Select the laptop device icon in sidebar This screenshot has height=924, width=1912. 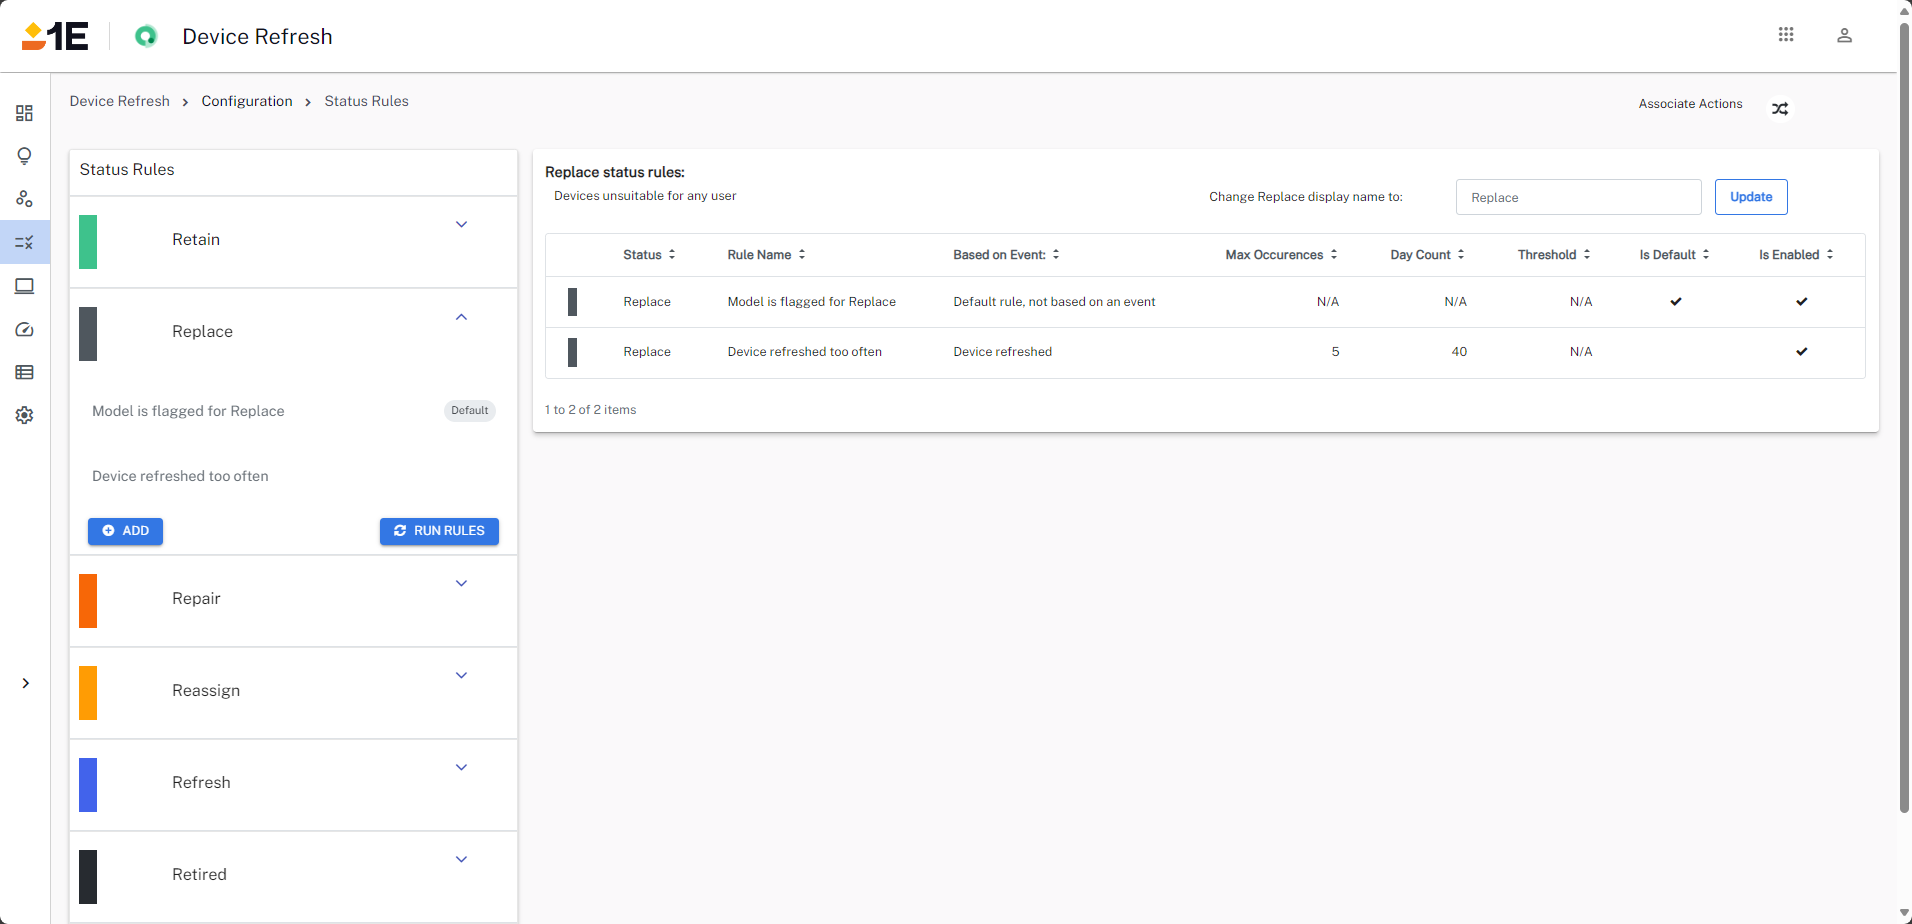pos(25,287)
